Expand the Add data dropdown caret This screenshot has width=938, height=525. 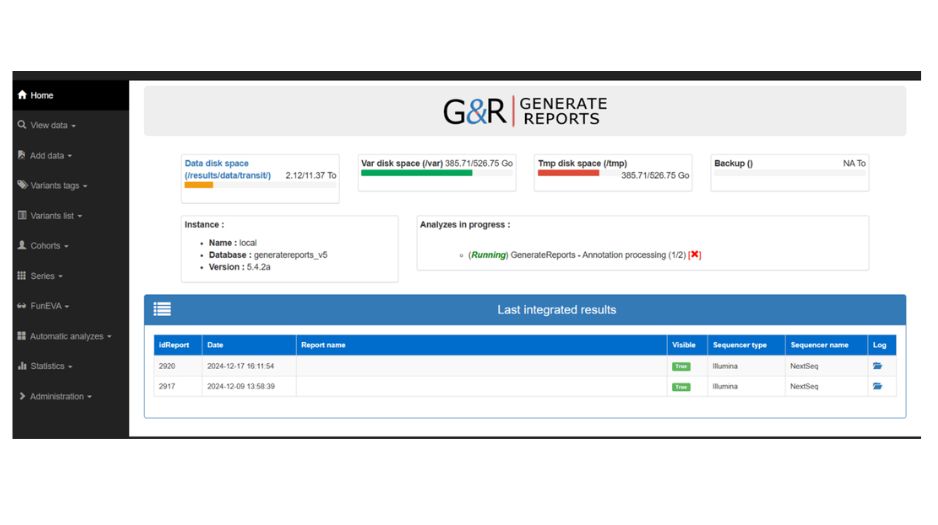(x=70, y=156)
